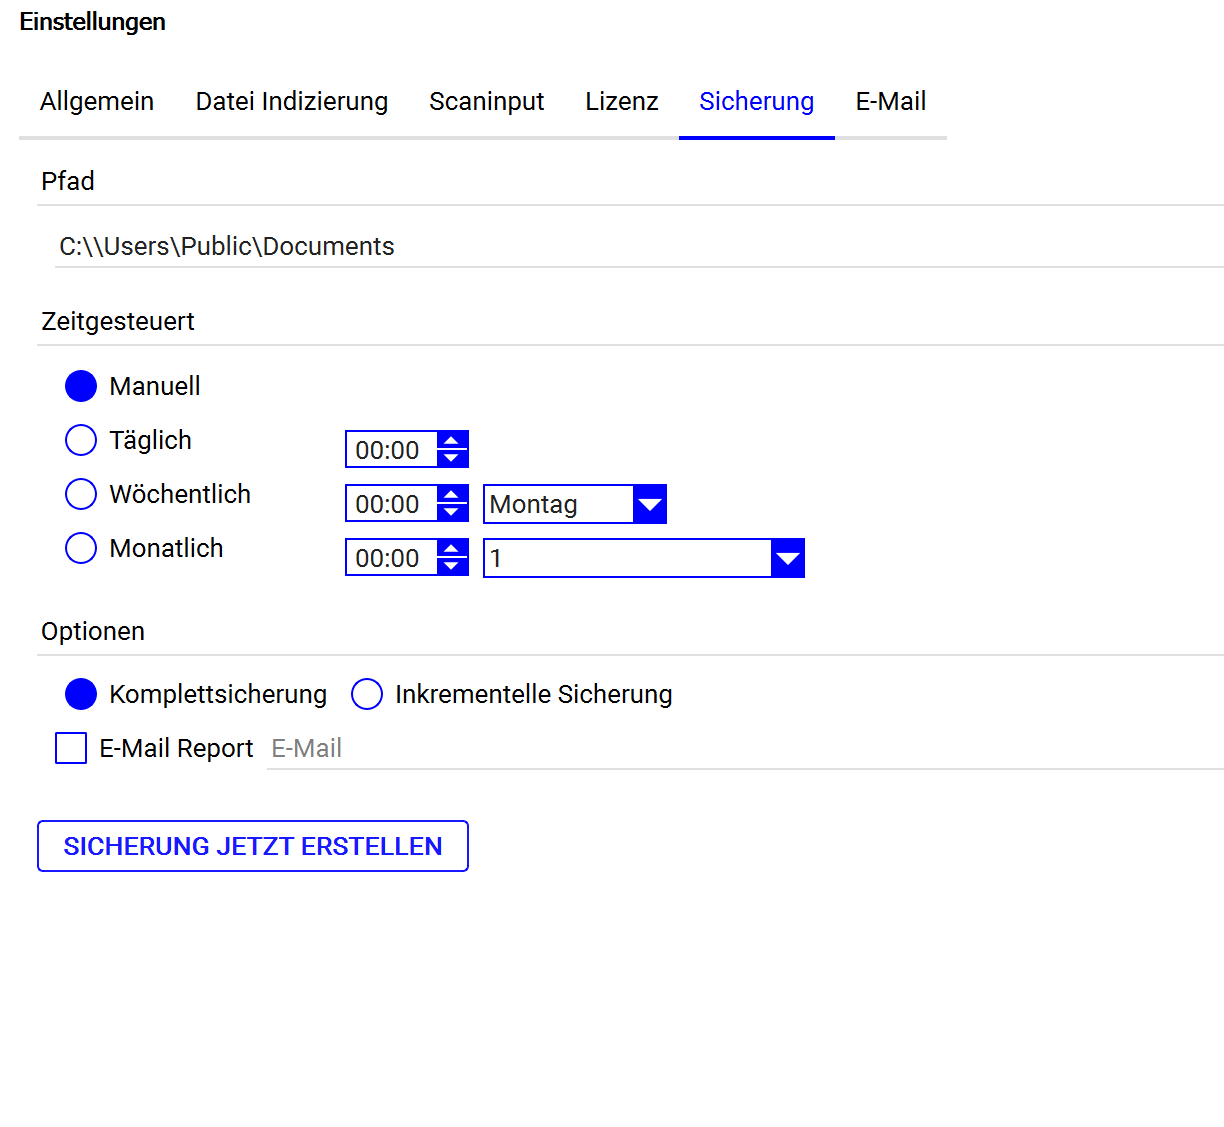Image resolution: width=1224 pixels, height=1127 pixels.
Task: Enable Inkrementelle Sicherung option
Action: (367, 694)
